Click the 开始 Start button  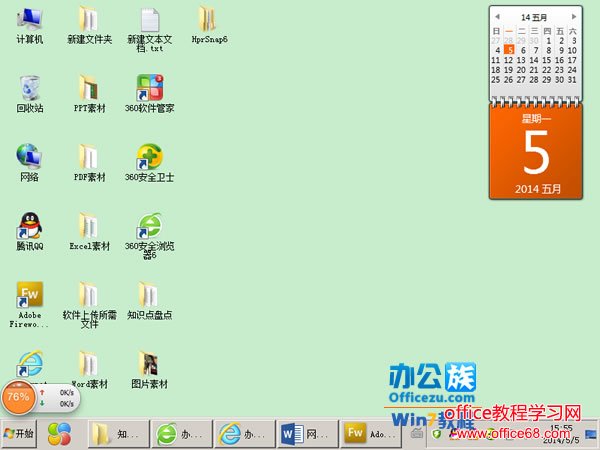19,434
